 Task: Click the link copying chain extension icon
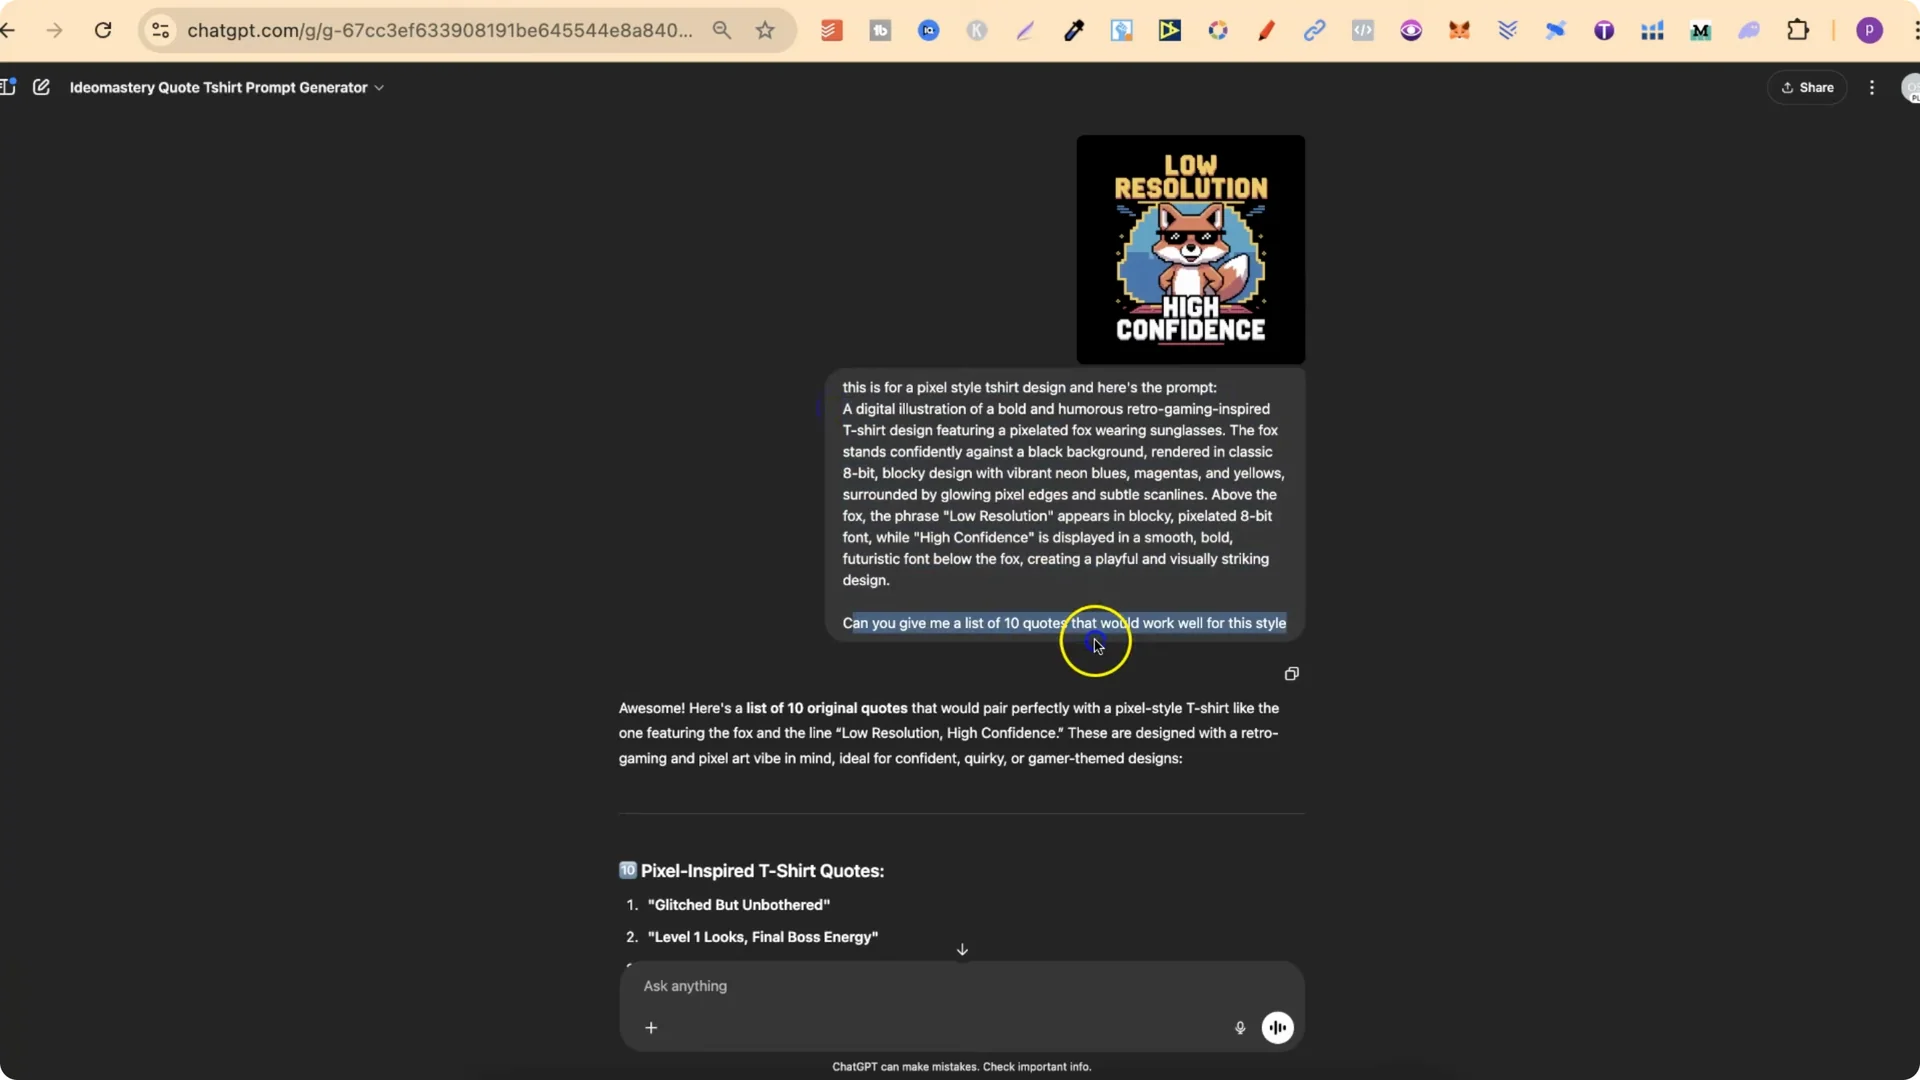1315,30
